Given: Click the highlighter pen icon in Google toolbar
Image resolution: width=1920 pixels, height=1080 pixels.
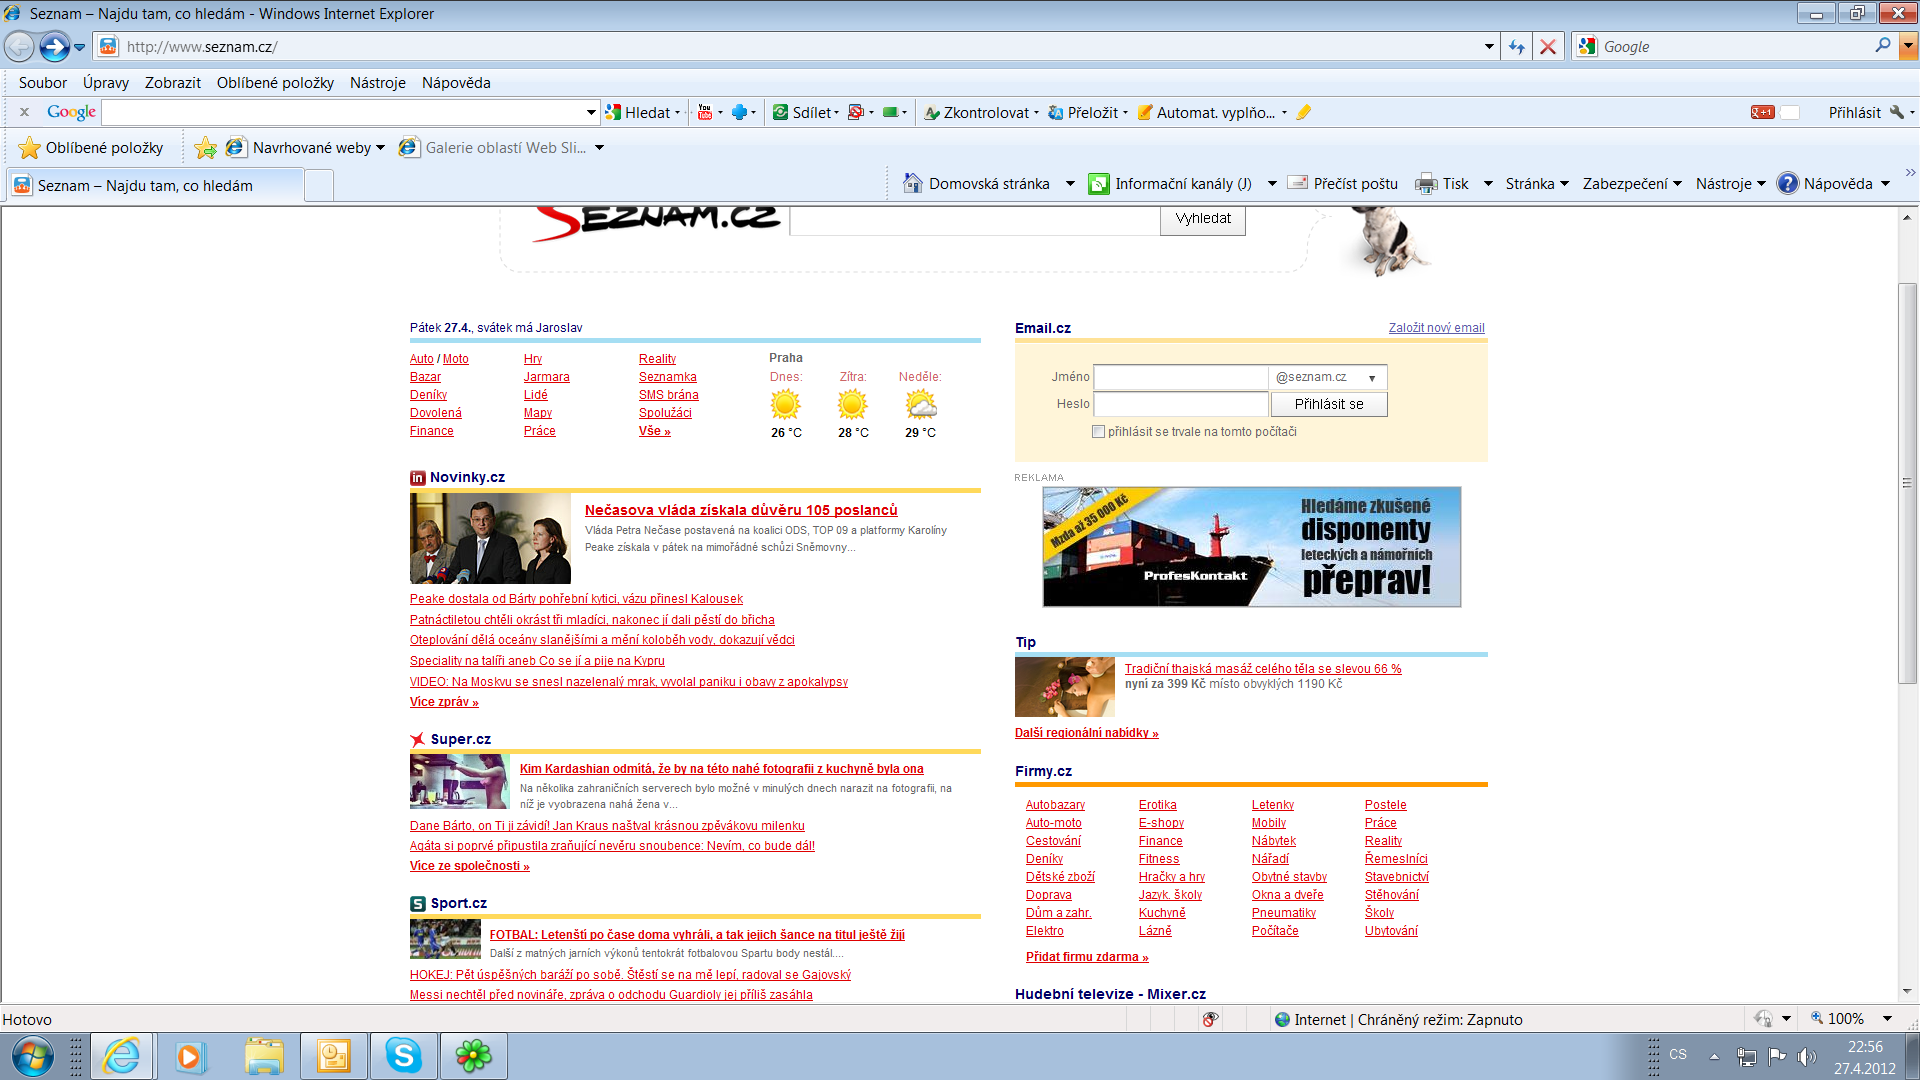Looking at the screenshot, I should 1303,113.
